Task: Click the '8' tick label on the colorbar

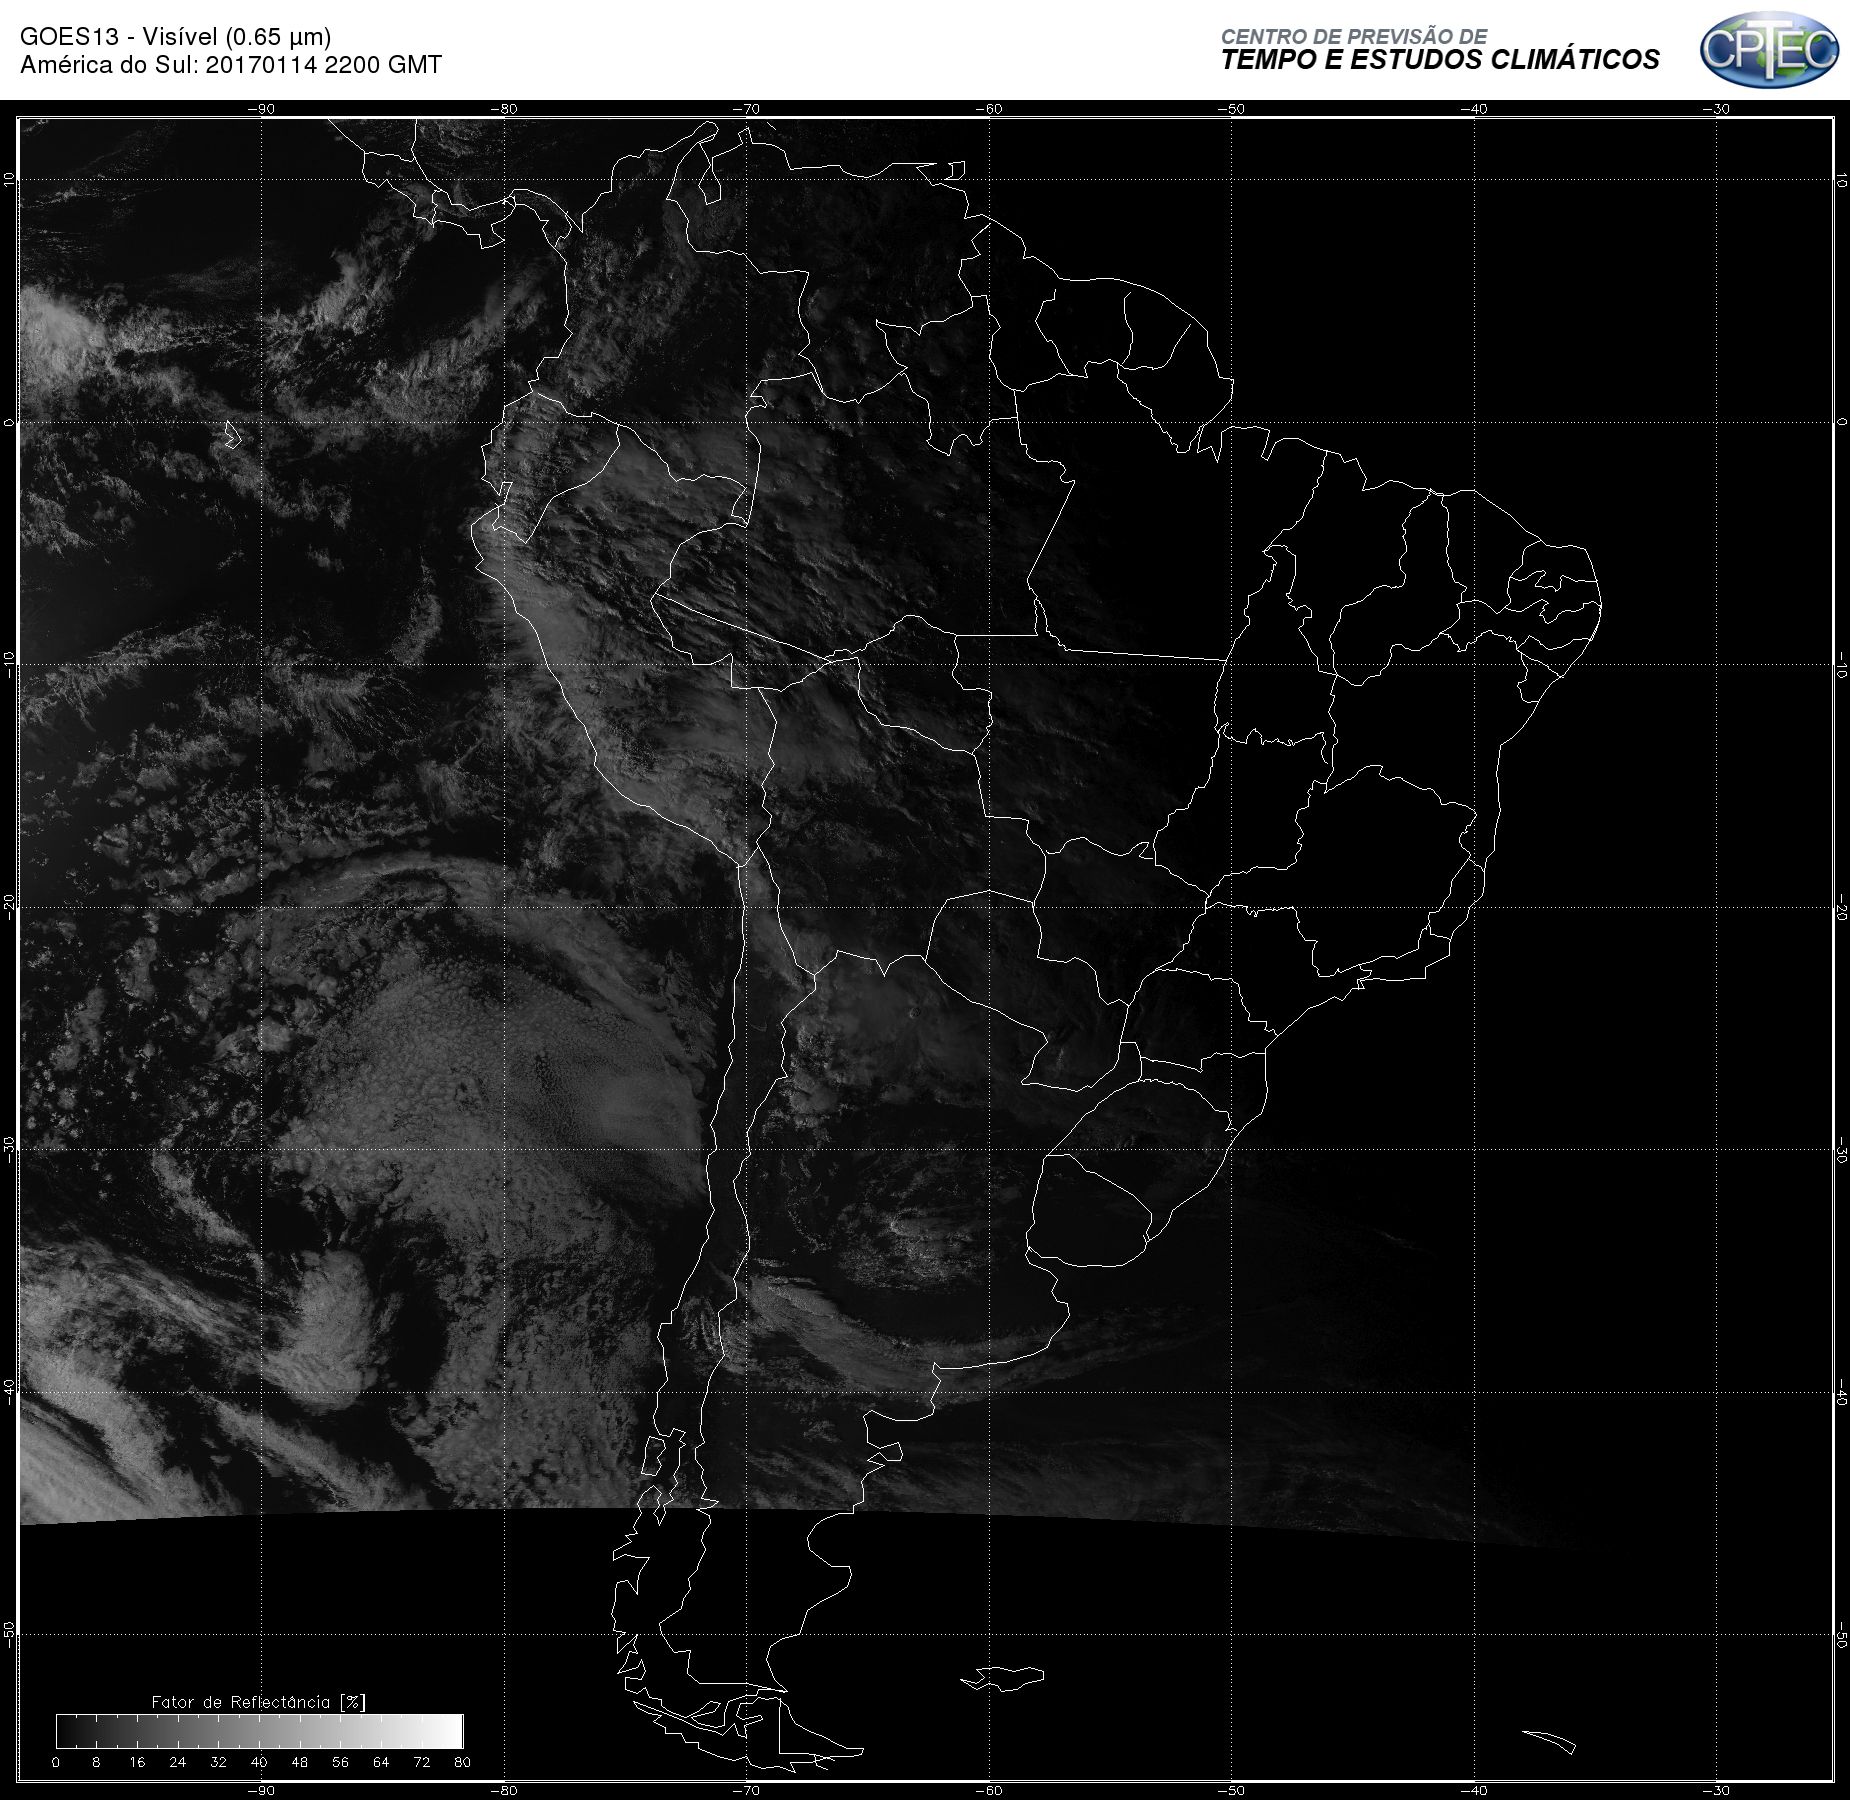Action: (96, 1762)
